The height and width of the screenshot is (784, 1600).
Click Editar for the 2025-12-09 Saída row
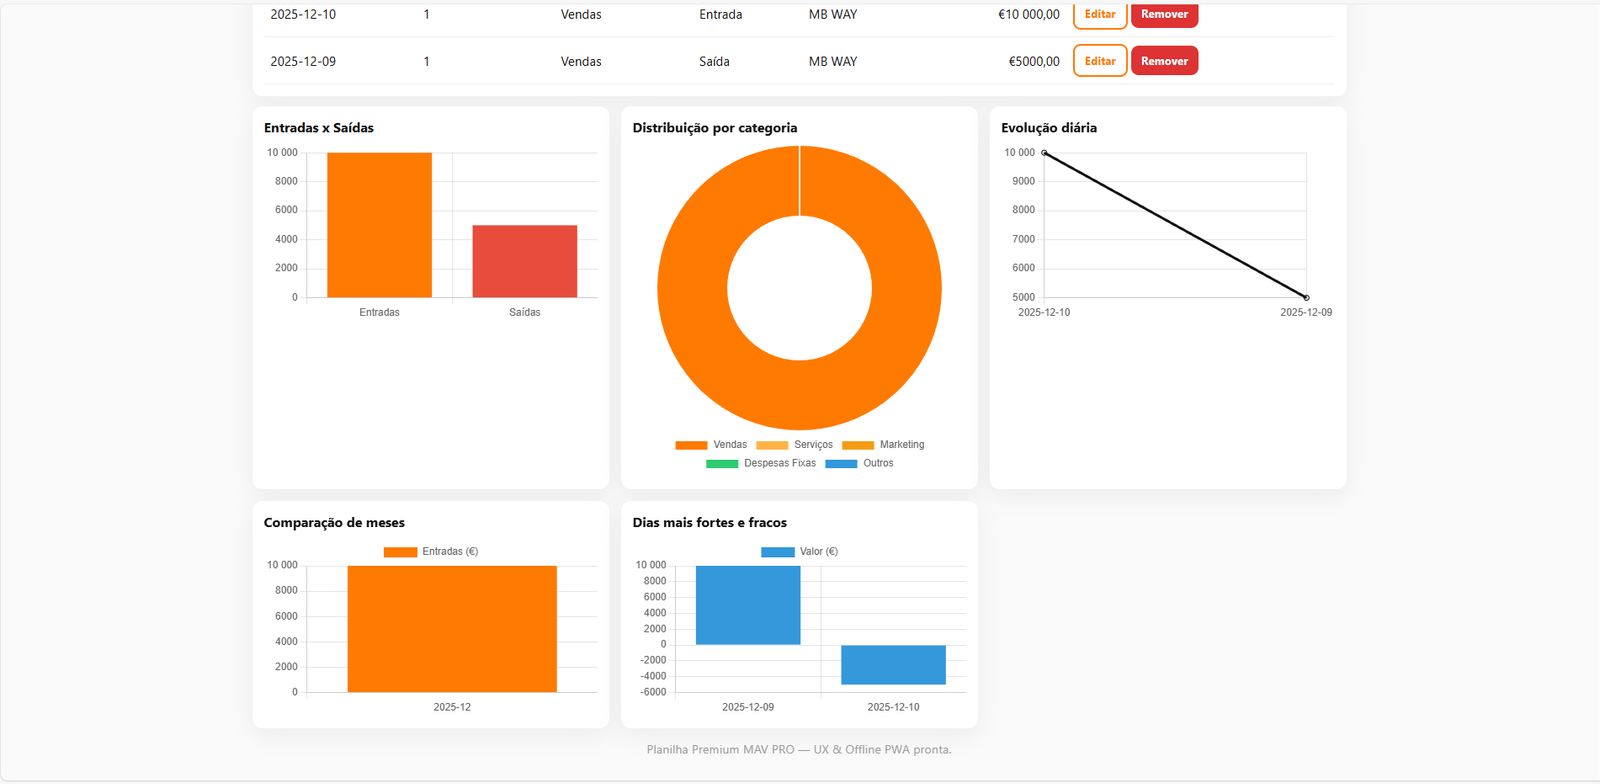click(x=1099, y=61)
